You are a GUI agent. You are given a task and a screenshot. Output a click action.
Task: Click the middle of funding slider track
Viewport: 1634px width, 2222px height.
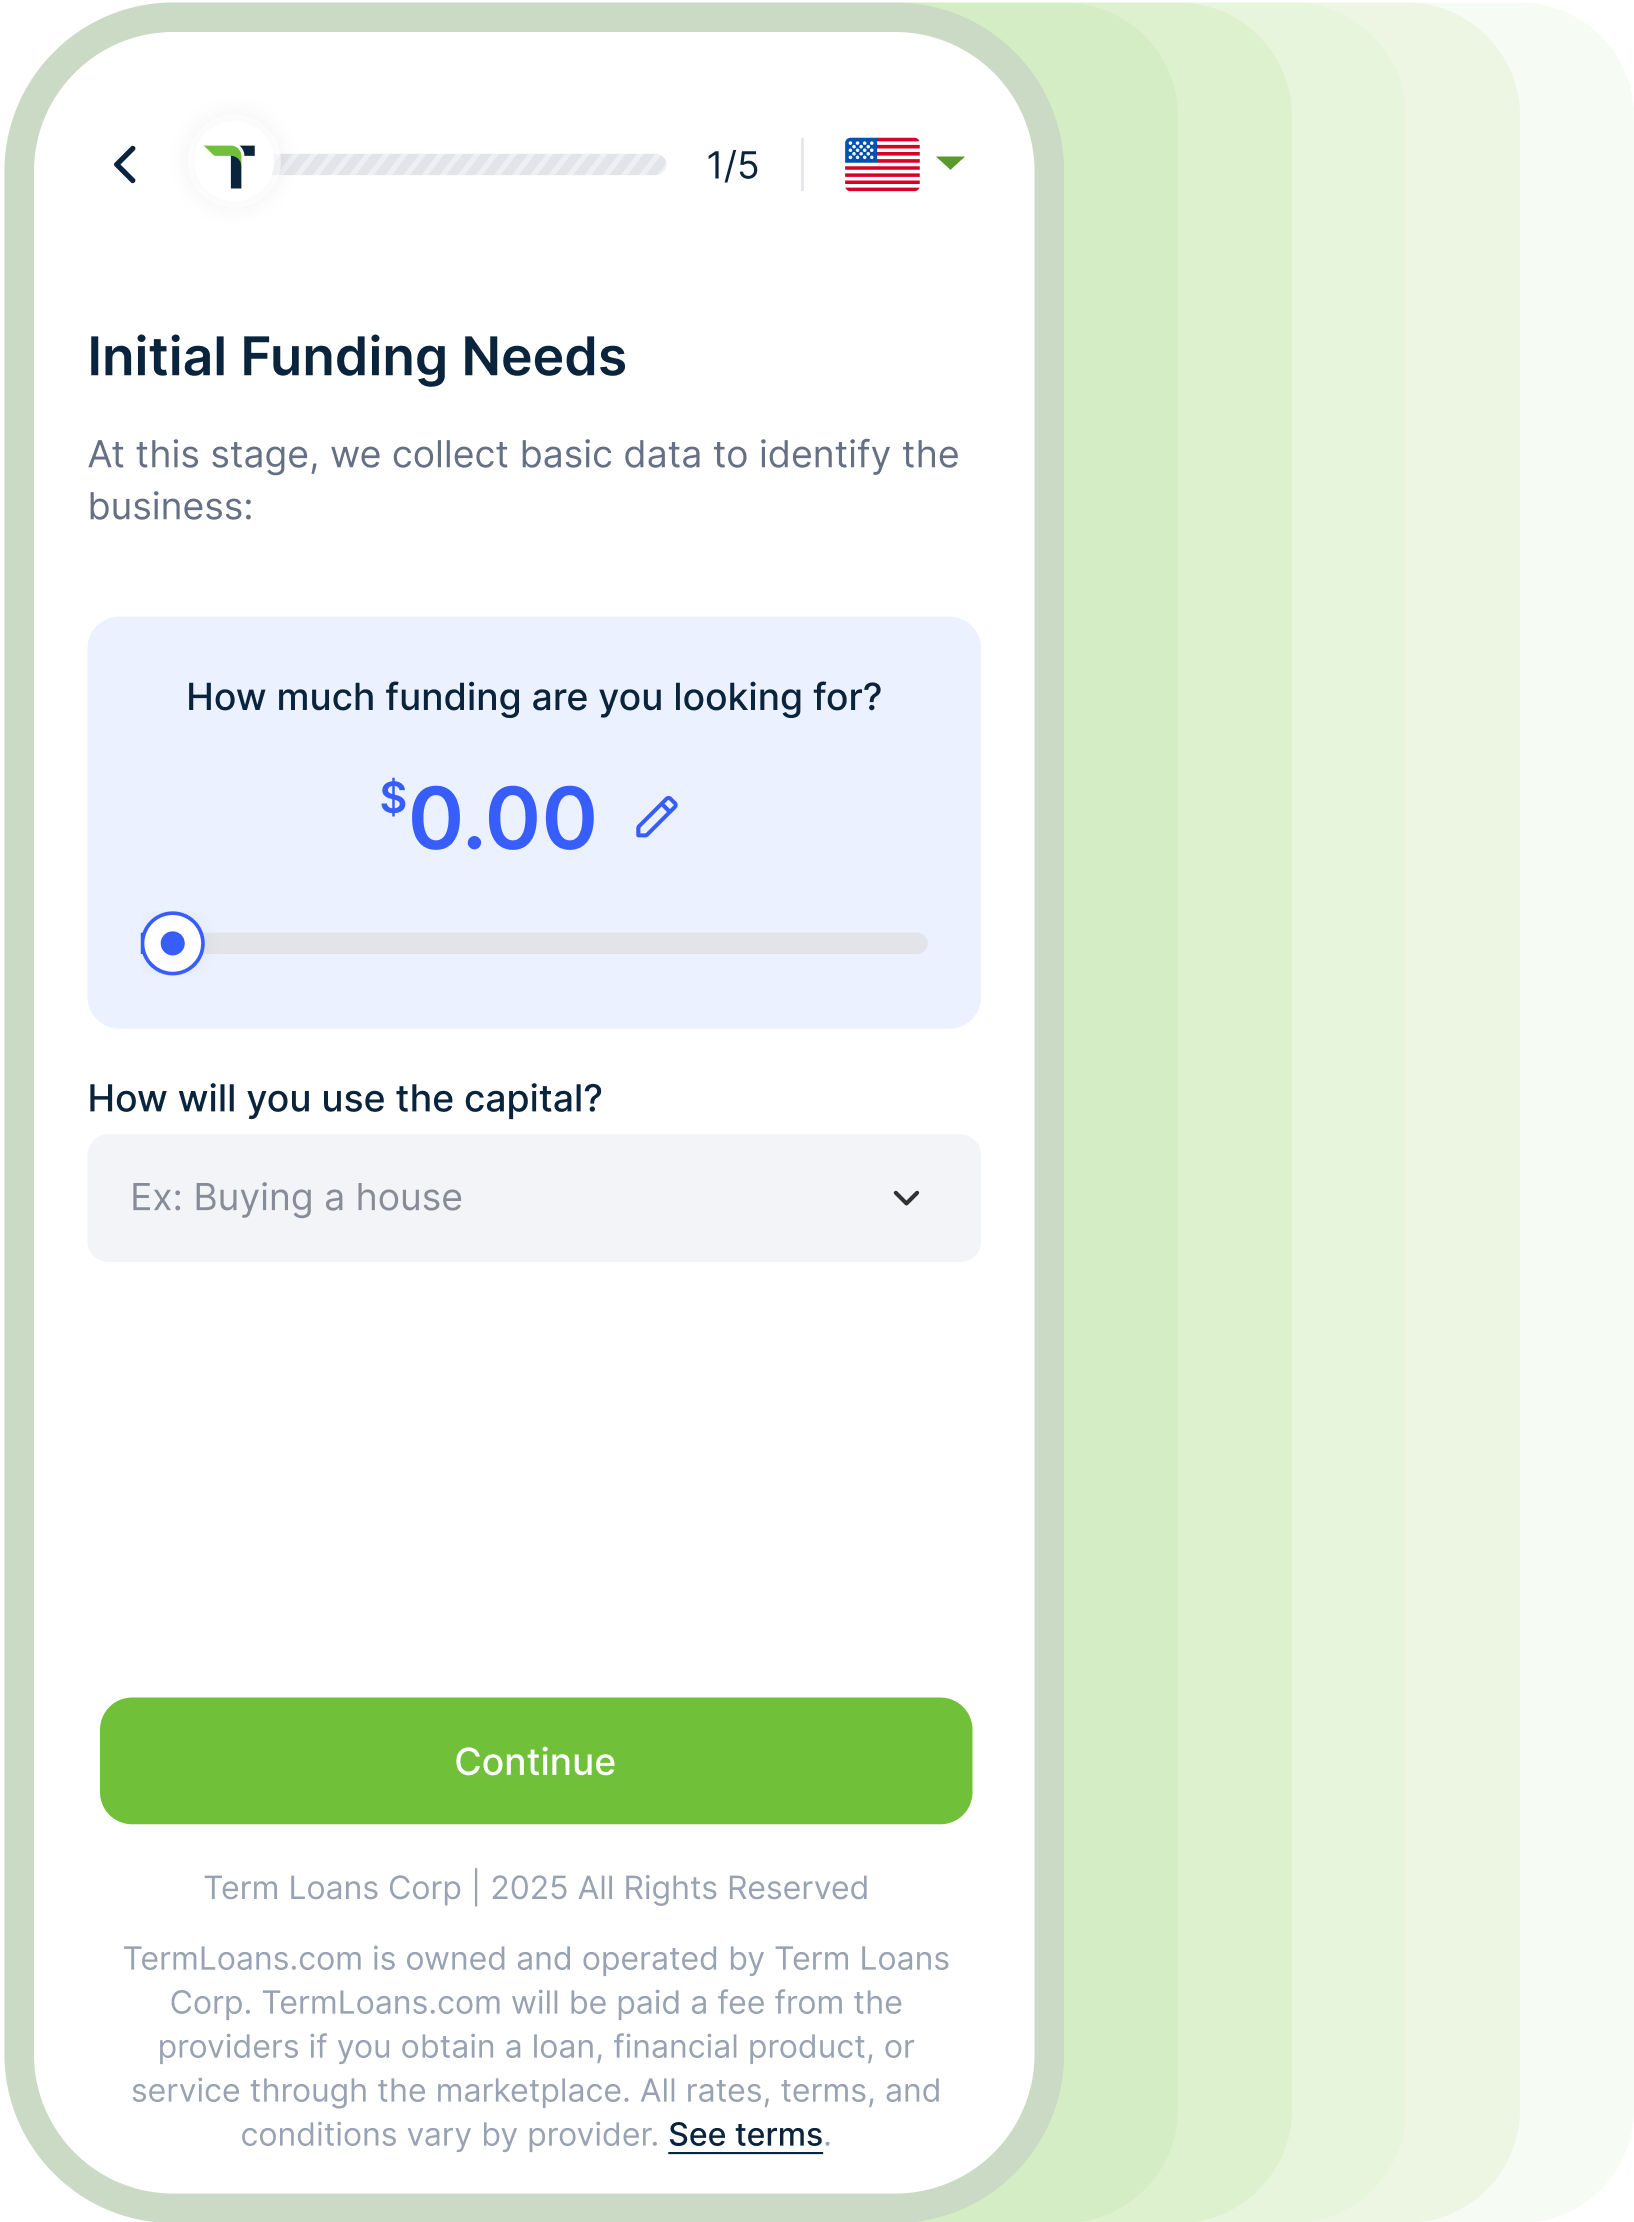pos(536,943)
